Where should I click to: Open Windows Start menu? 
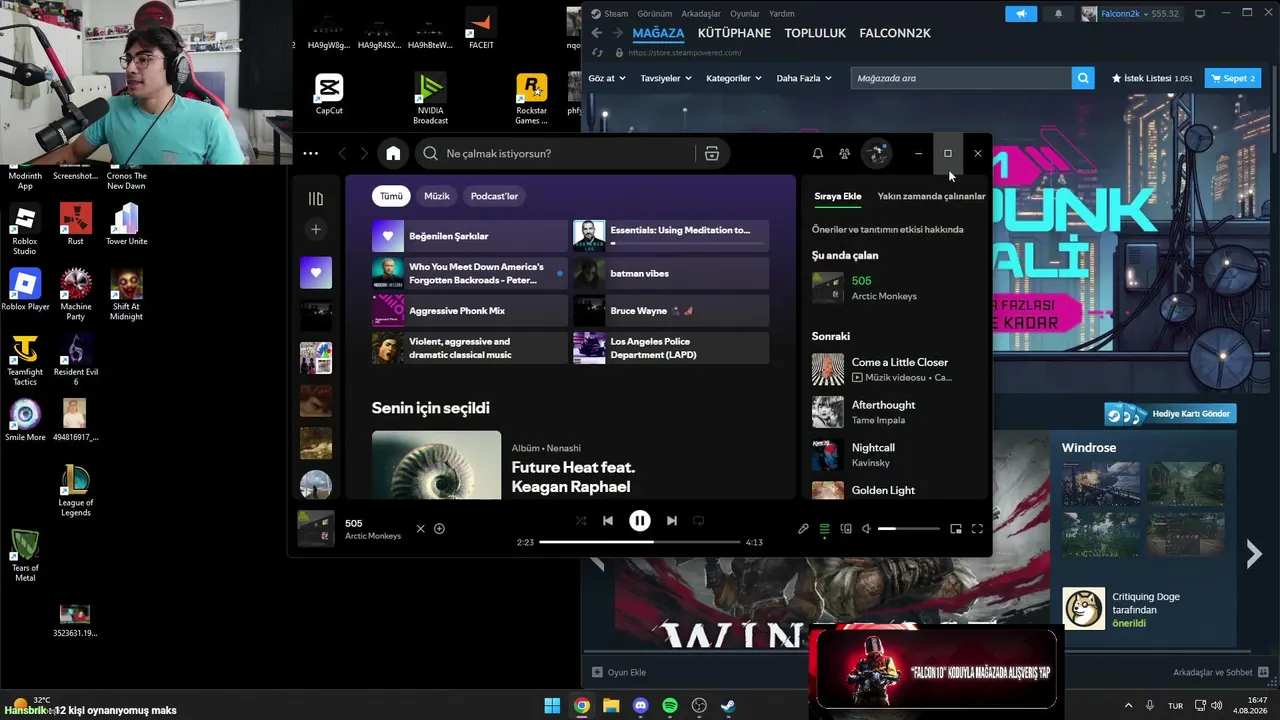552,706
